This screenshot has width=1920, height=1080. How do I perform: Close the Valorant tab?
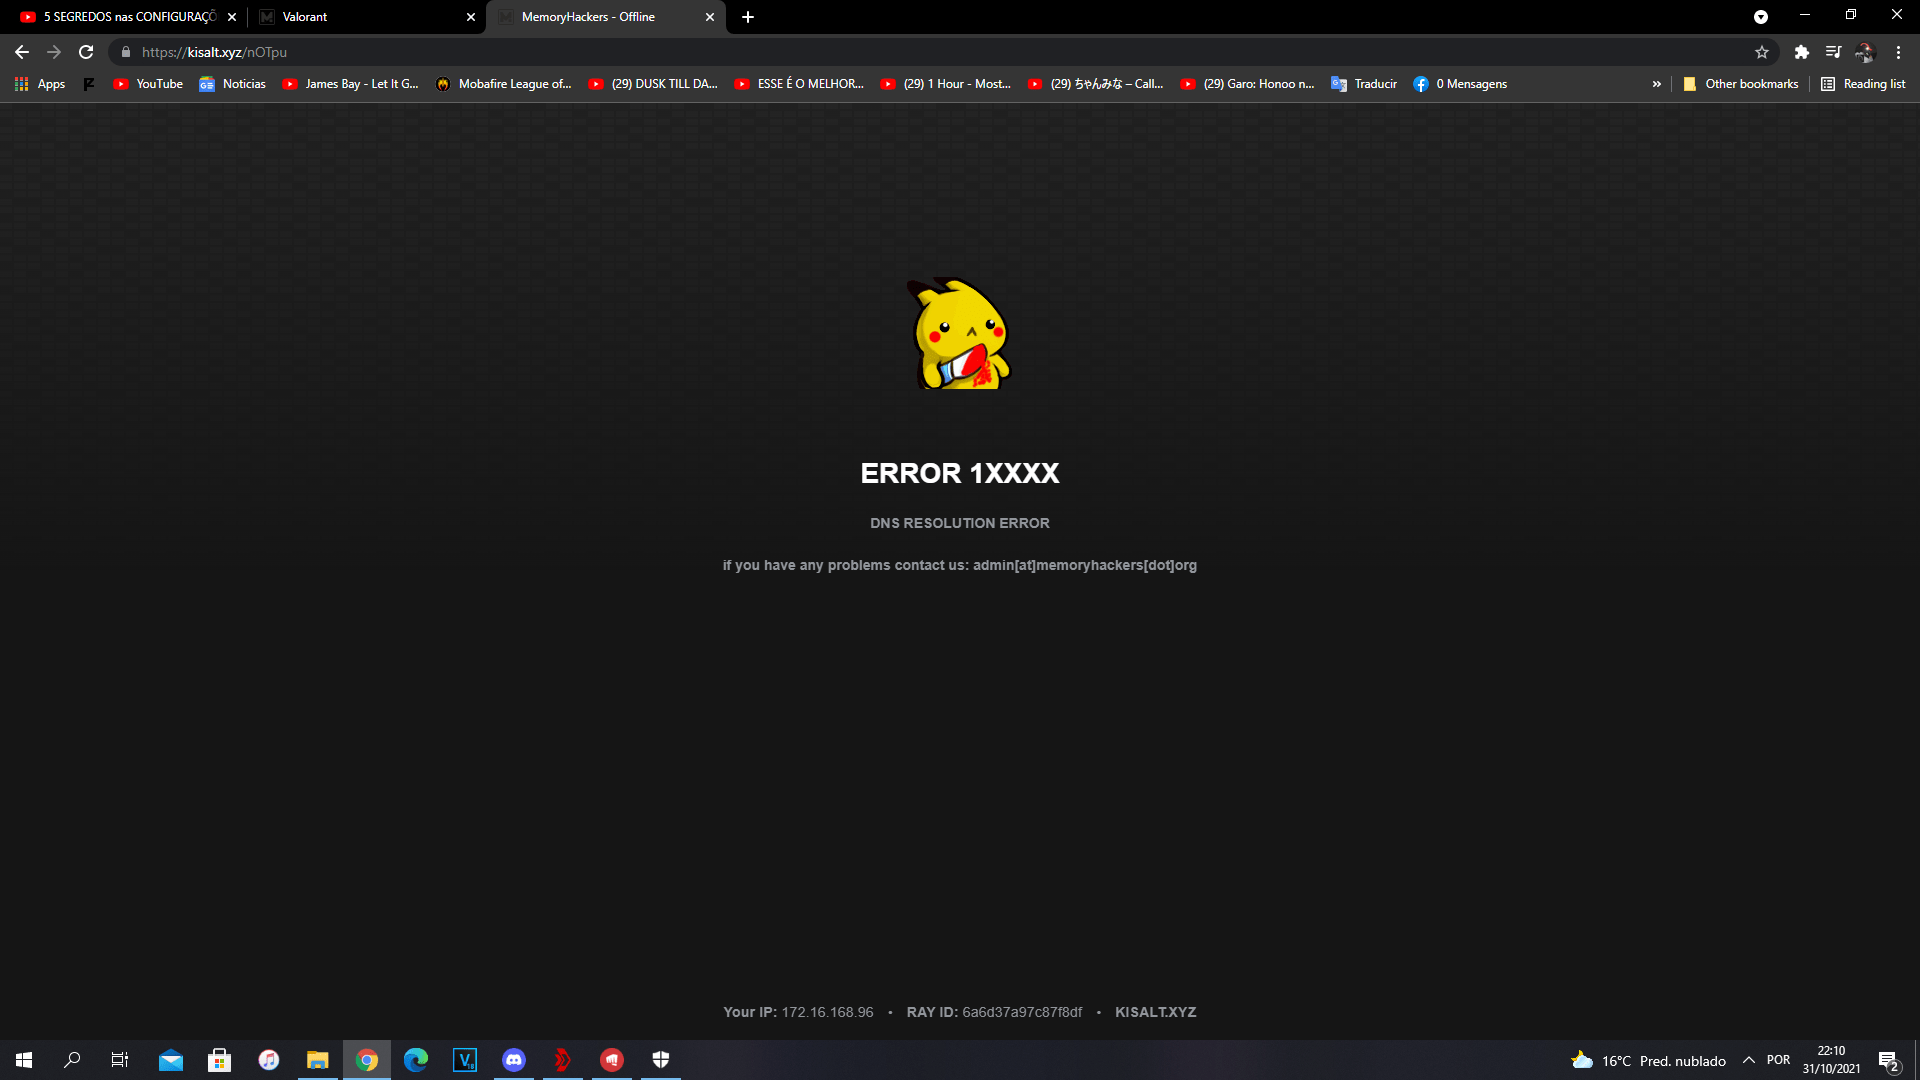coord(471,17)
